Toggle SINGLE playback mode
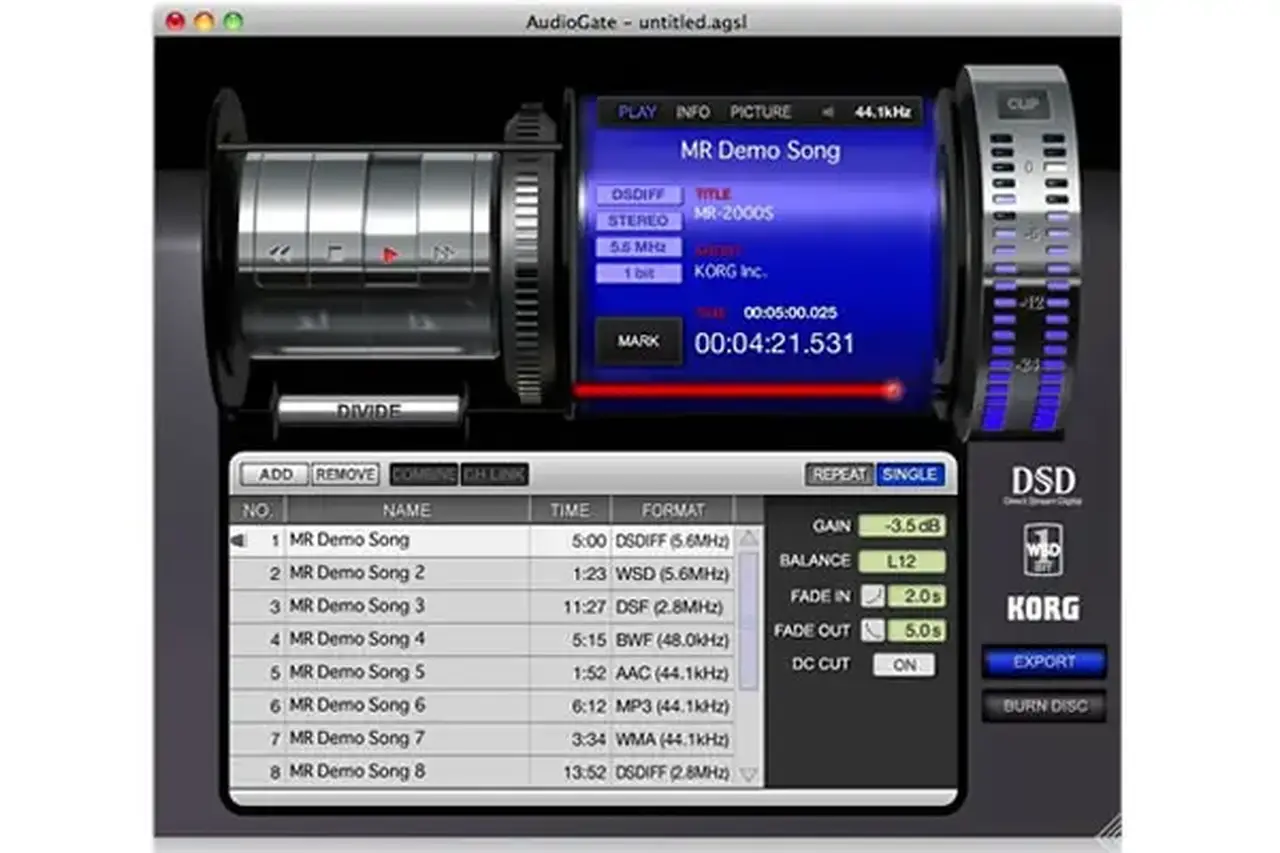Image resolution: width=1280 pixels, height=853 pixels. pos(910,474)
